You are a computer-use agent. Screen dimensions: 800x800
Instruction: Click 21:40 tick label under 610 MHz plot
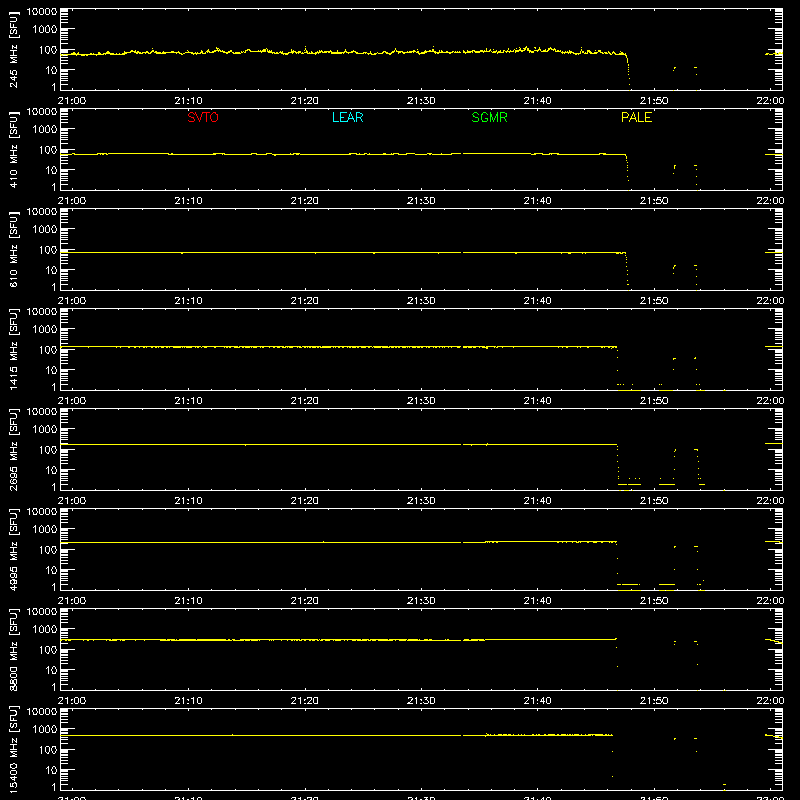537,301
